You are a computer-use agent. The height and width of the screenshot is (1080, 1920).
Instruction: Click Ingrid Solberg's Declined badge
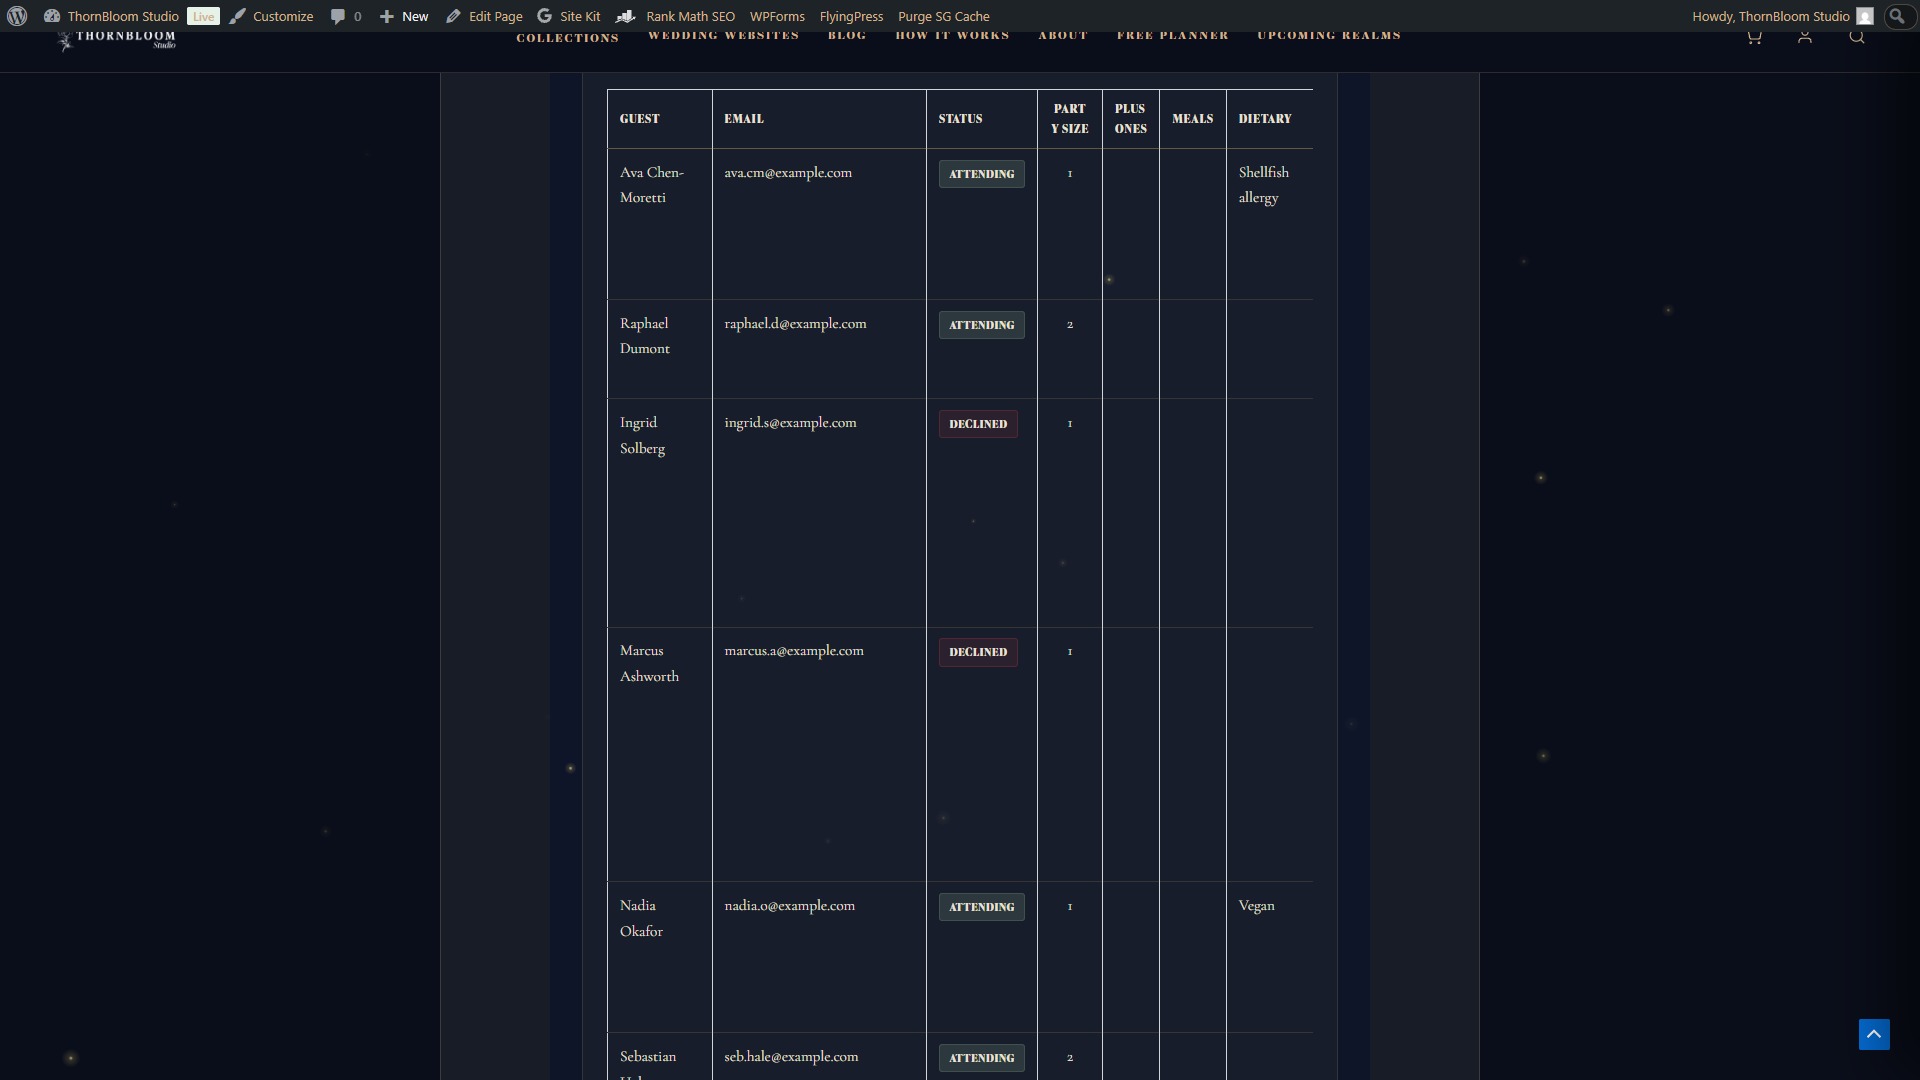(978, 424)
